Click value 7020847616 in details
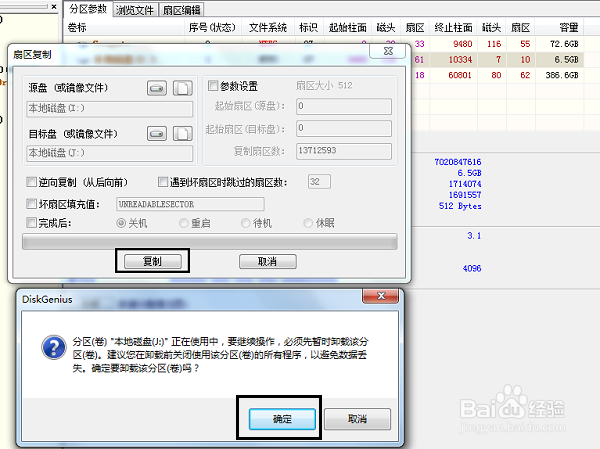The height and width of the screenshot is (449, 600). 458,162
